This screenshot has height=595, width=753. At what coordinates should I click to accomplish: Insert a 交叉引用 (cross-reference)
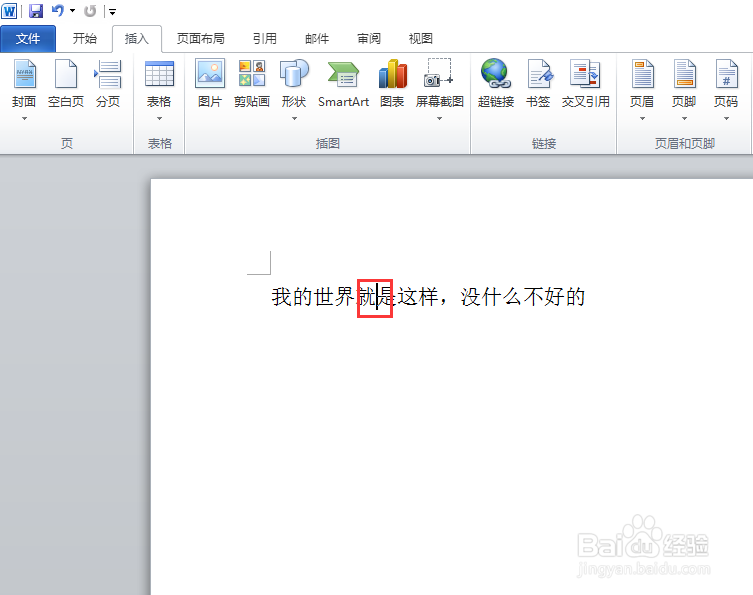click(585, 83)
